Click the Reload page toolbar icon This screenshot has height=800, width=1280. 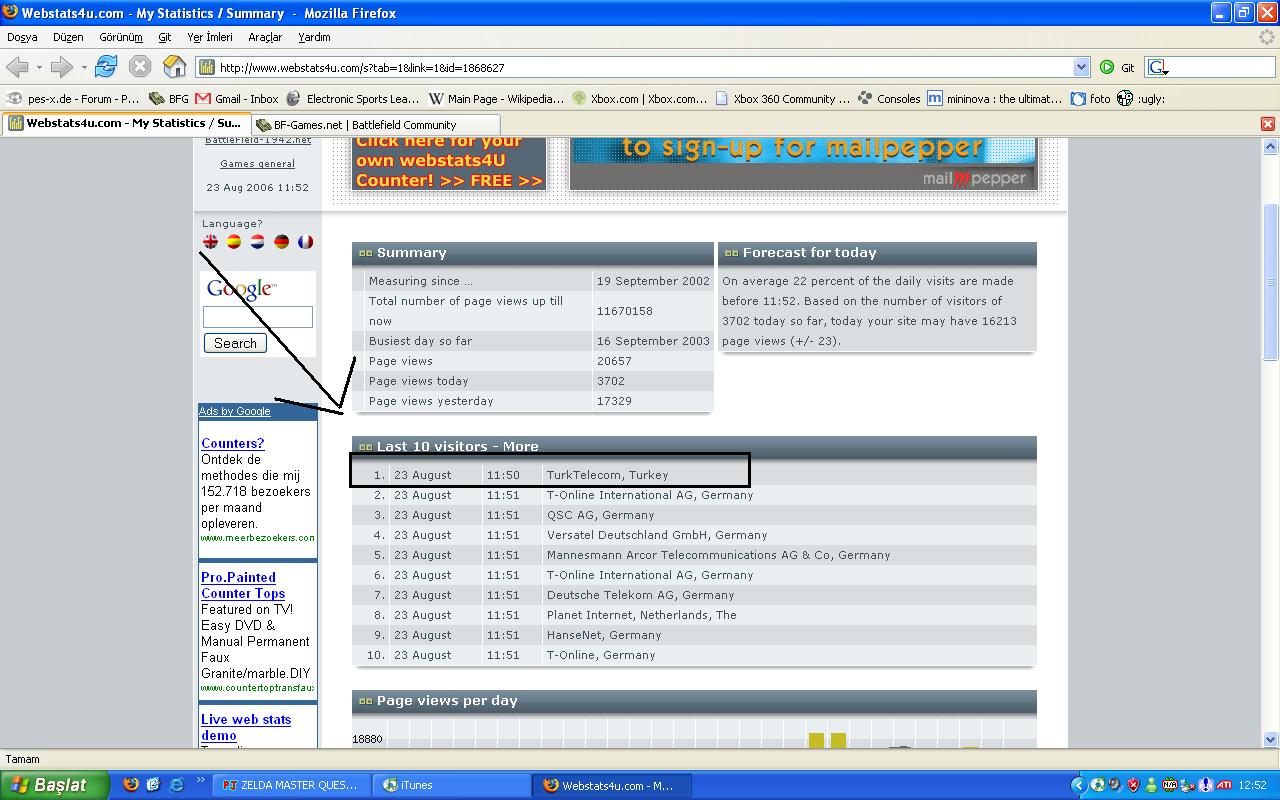[x=106, y=67]
